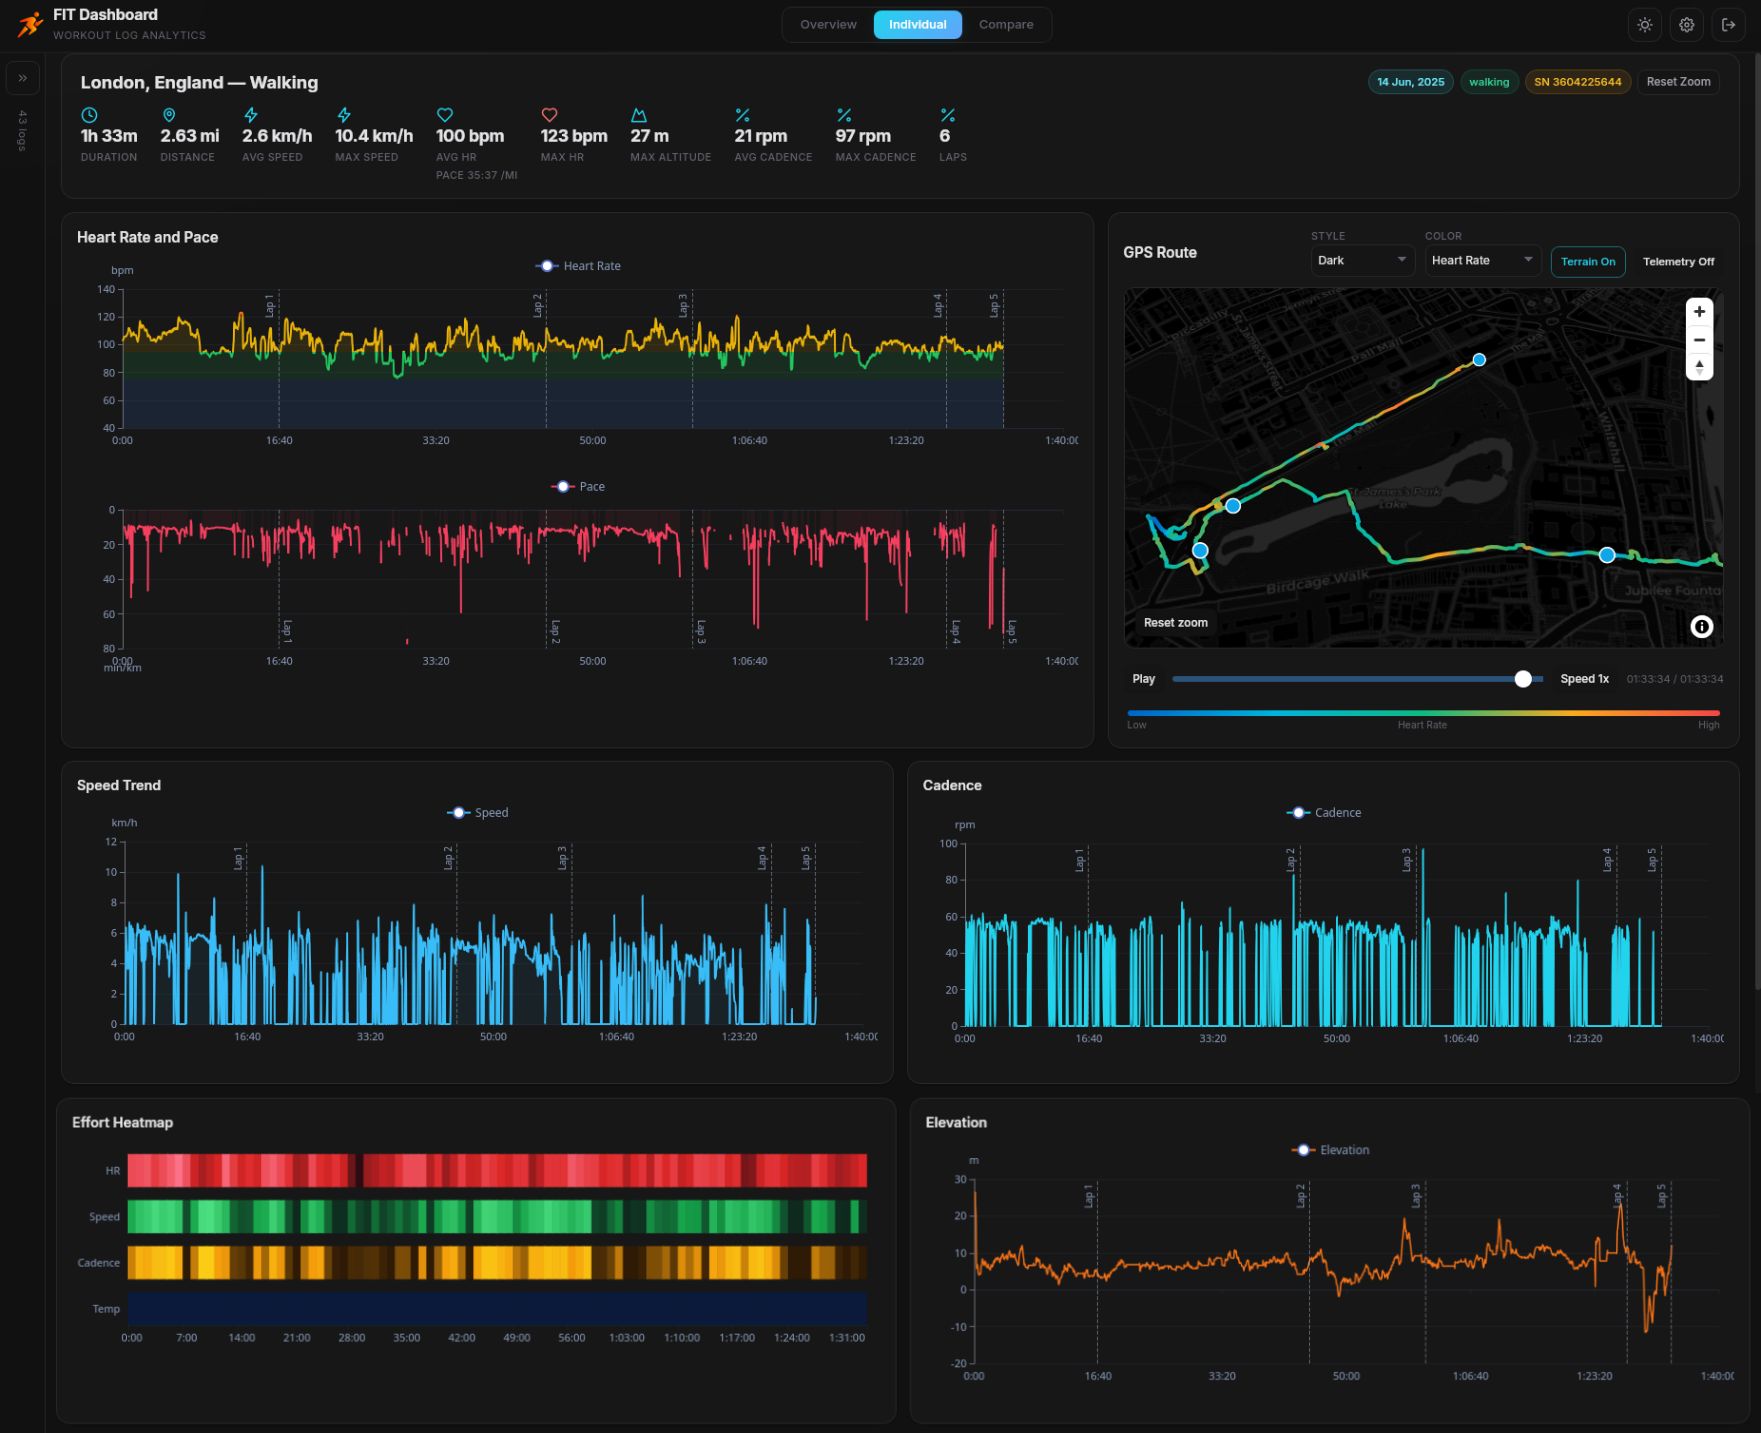
Task: Open the Color dropdown showing Heart Rate
Action: tap(1482, 260)
